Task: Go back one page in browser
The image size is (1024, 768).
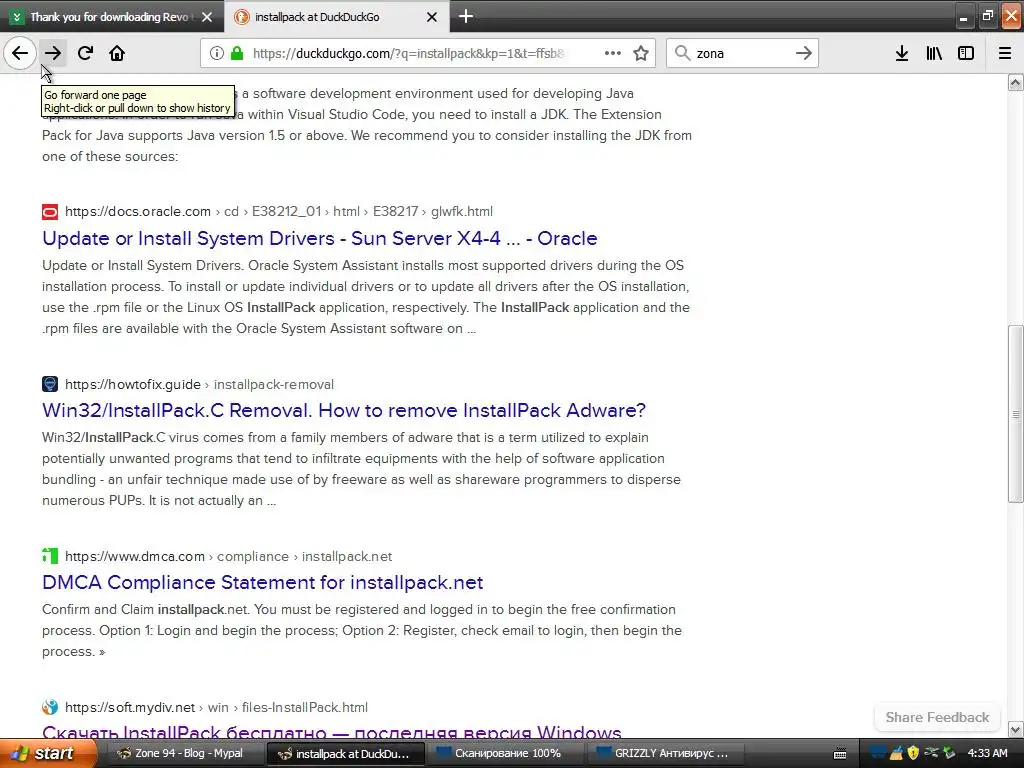Action: pyautogui.click(x=20, y=53)
